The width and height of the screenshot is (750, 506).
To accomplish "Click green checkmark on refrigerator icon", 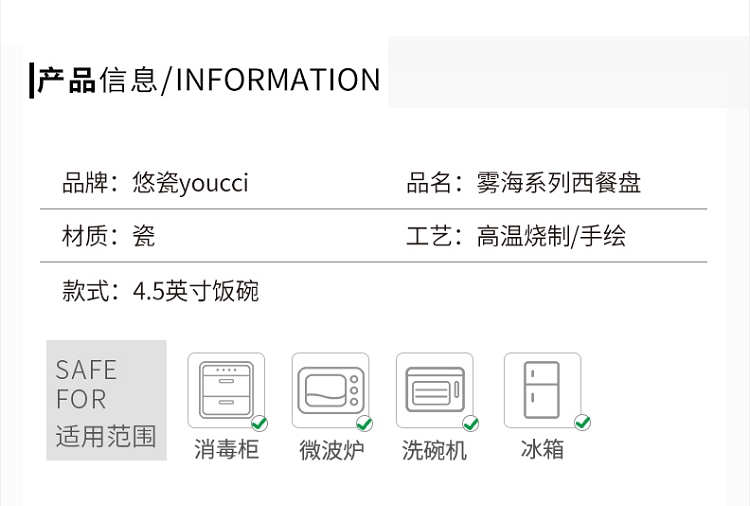I will (583, 422).
